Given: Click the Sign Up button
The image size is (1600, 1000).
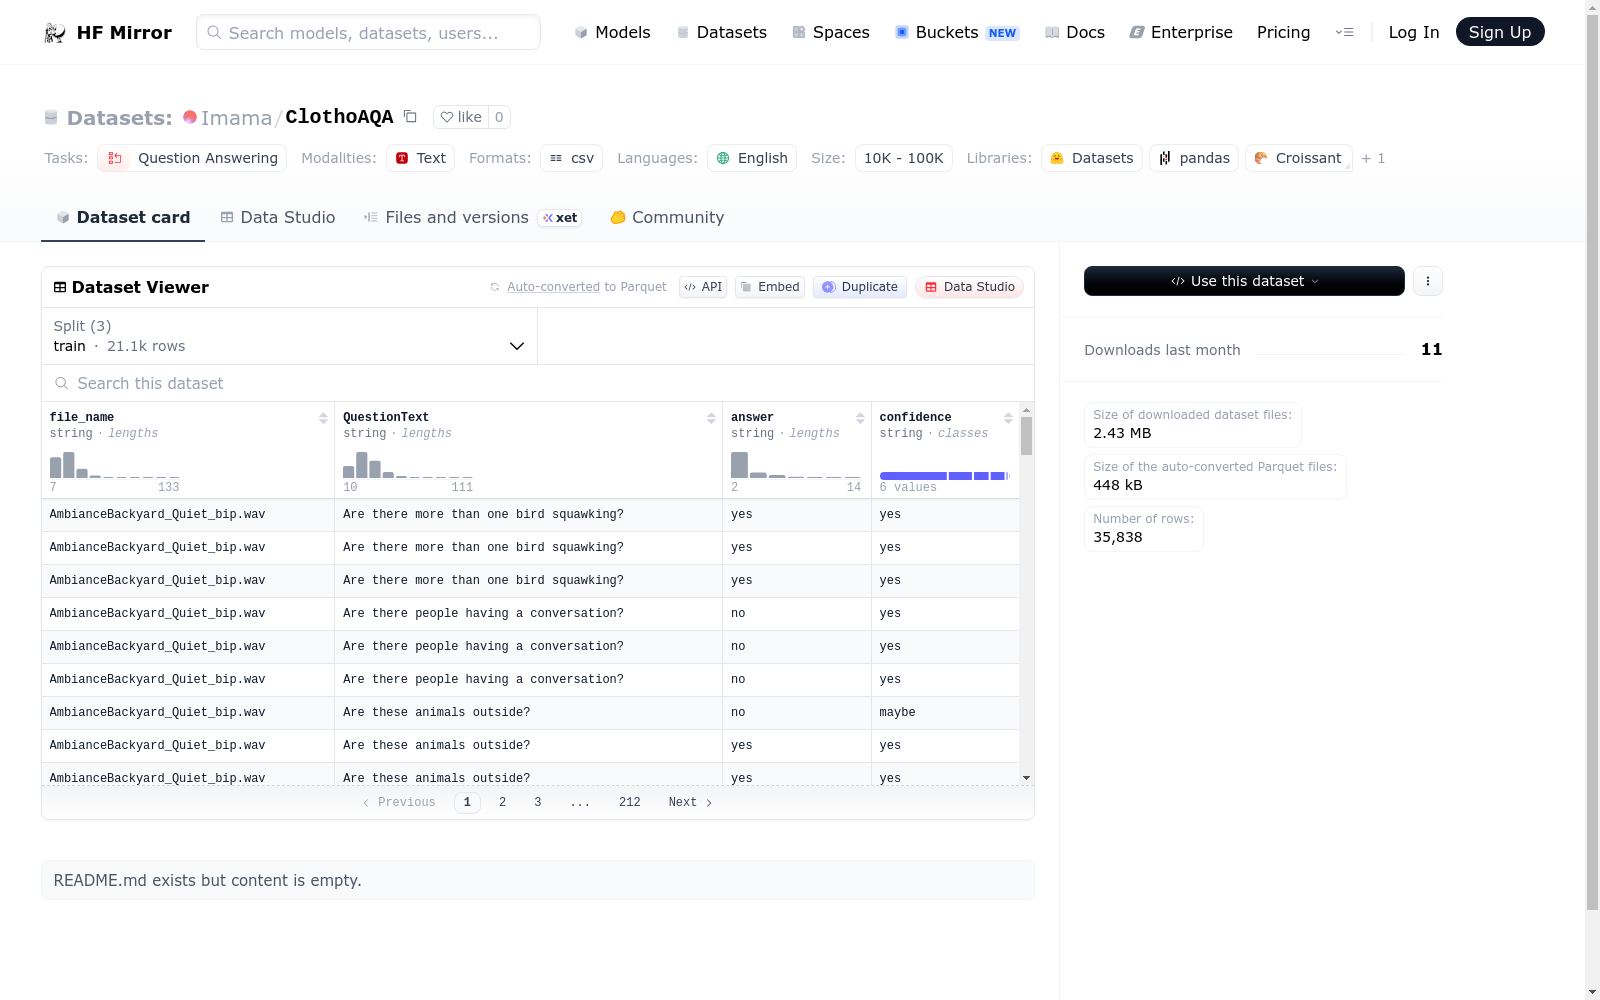Looking at the screenshot, I should tap(1499, 32).
